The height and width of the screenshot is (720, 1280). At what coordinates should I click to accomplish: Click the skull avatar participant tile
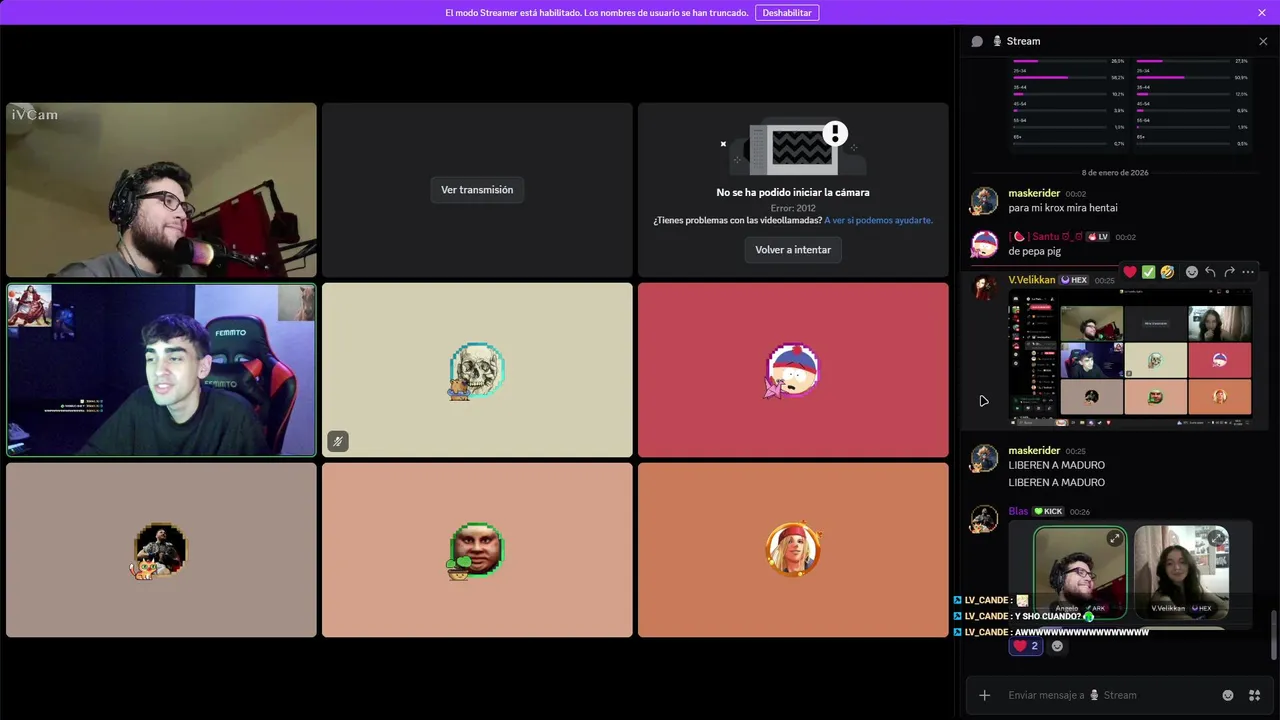pos(477,370)
